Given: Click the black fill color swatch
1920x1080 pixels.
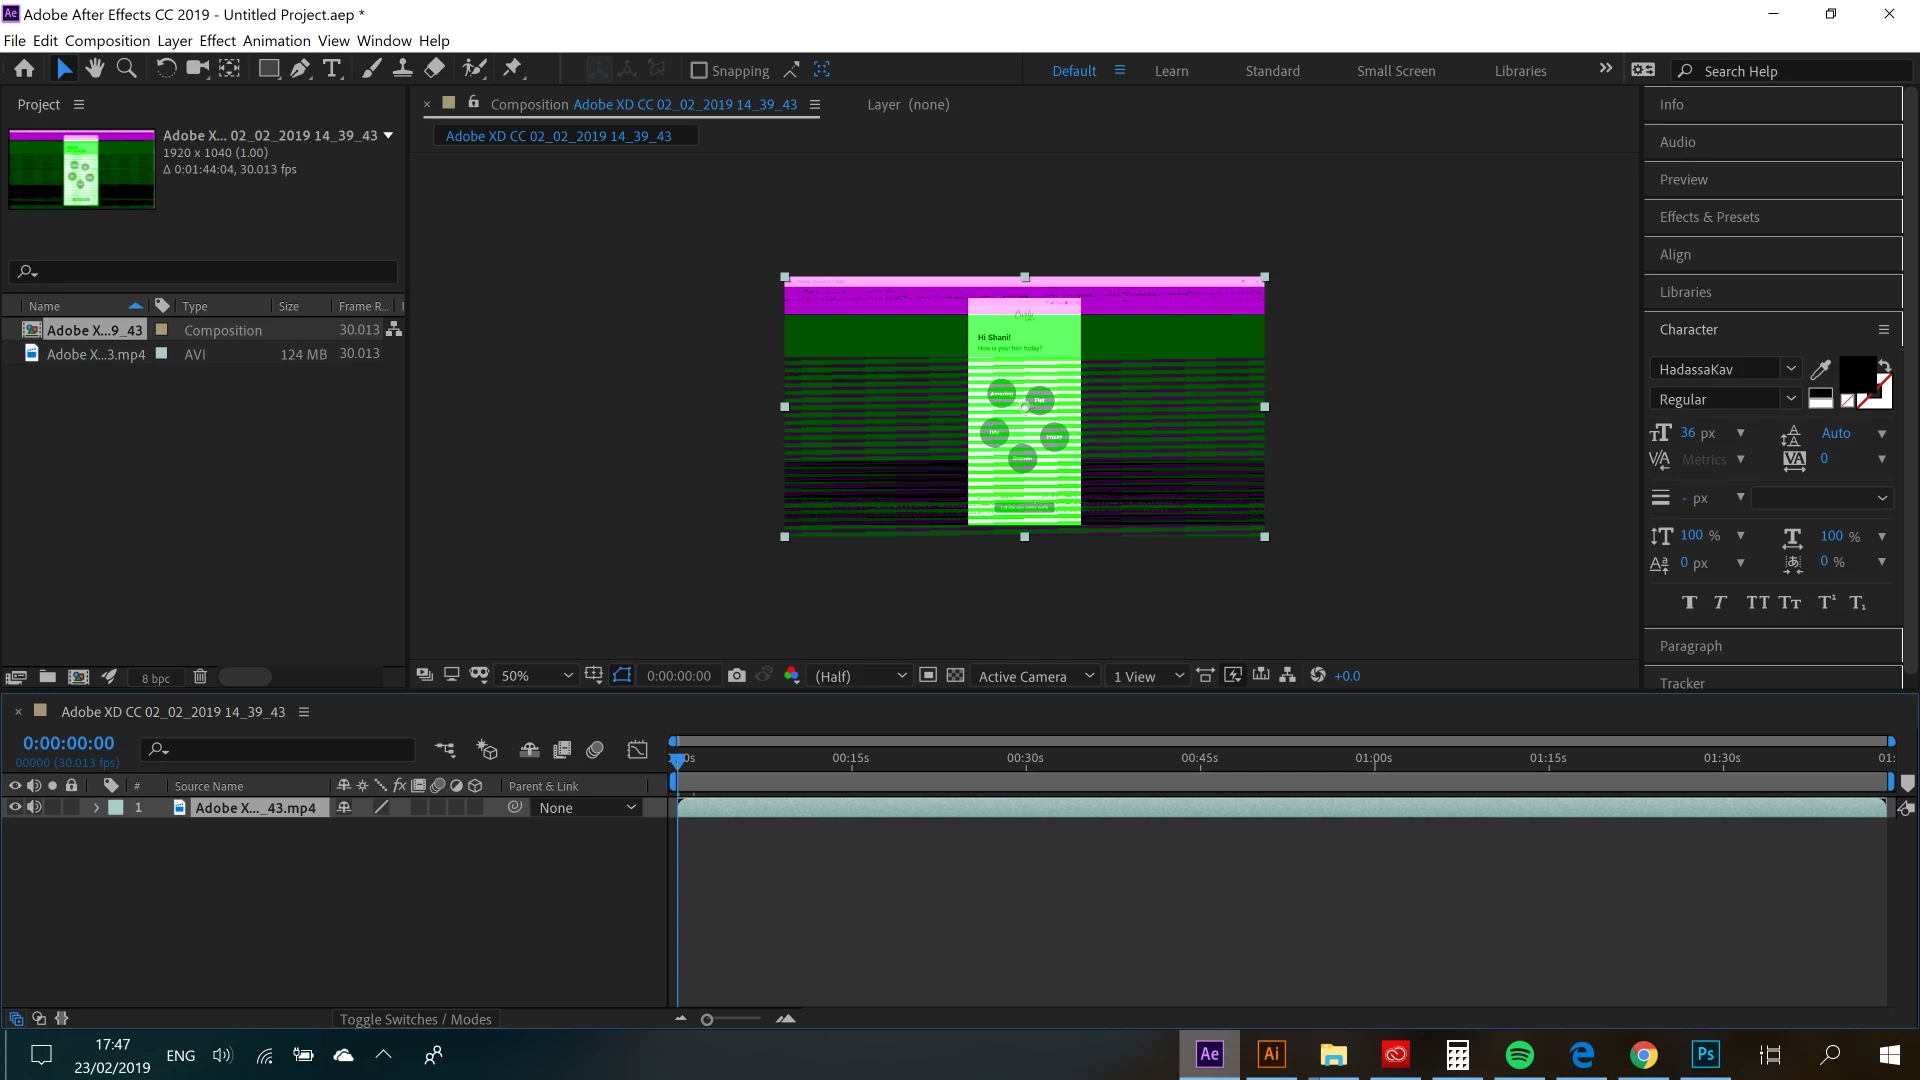Looking at the screenshot, I should pyautogui.click(x=1857, y=373).
